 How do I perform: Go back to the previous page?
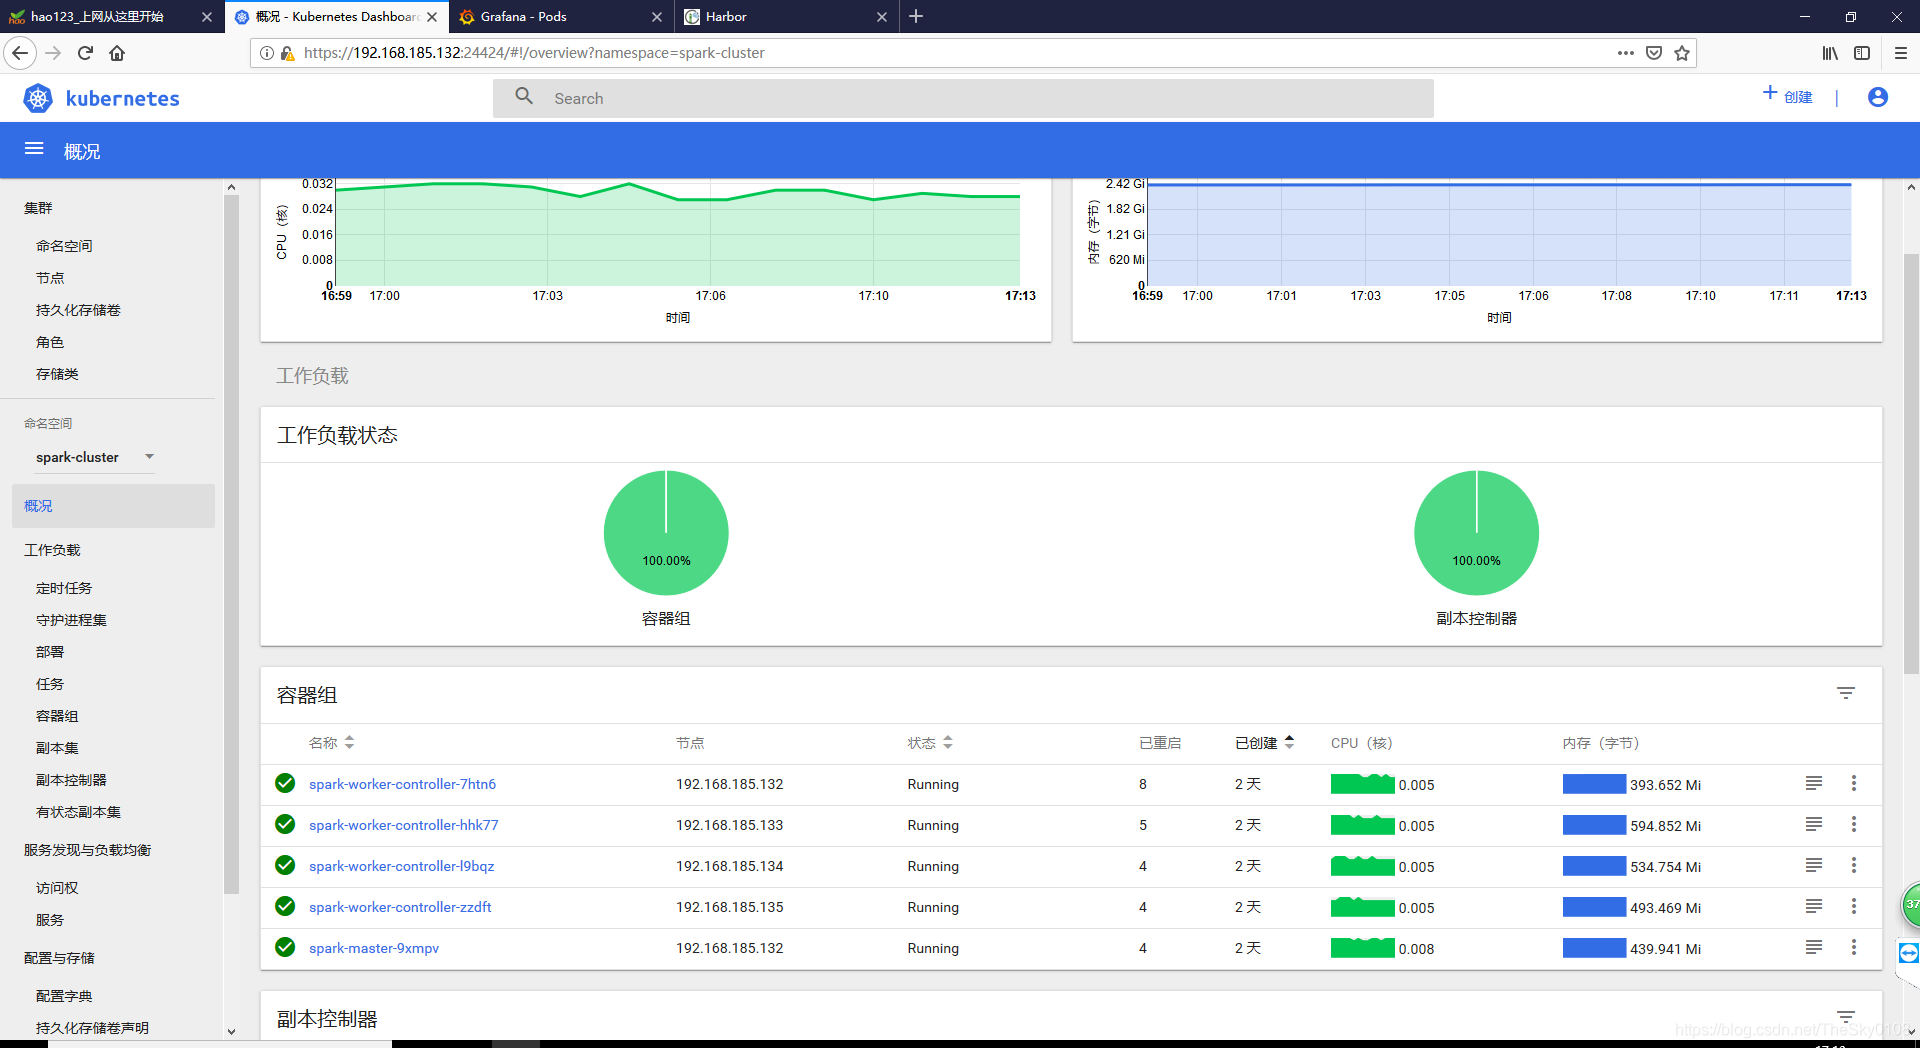pyautogui.click(x=20, y=53)
